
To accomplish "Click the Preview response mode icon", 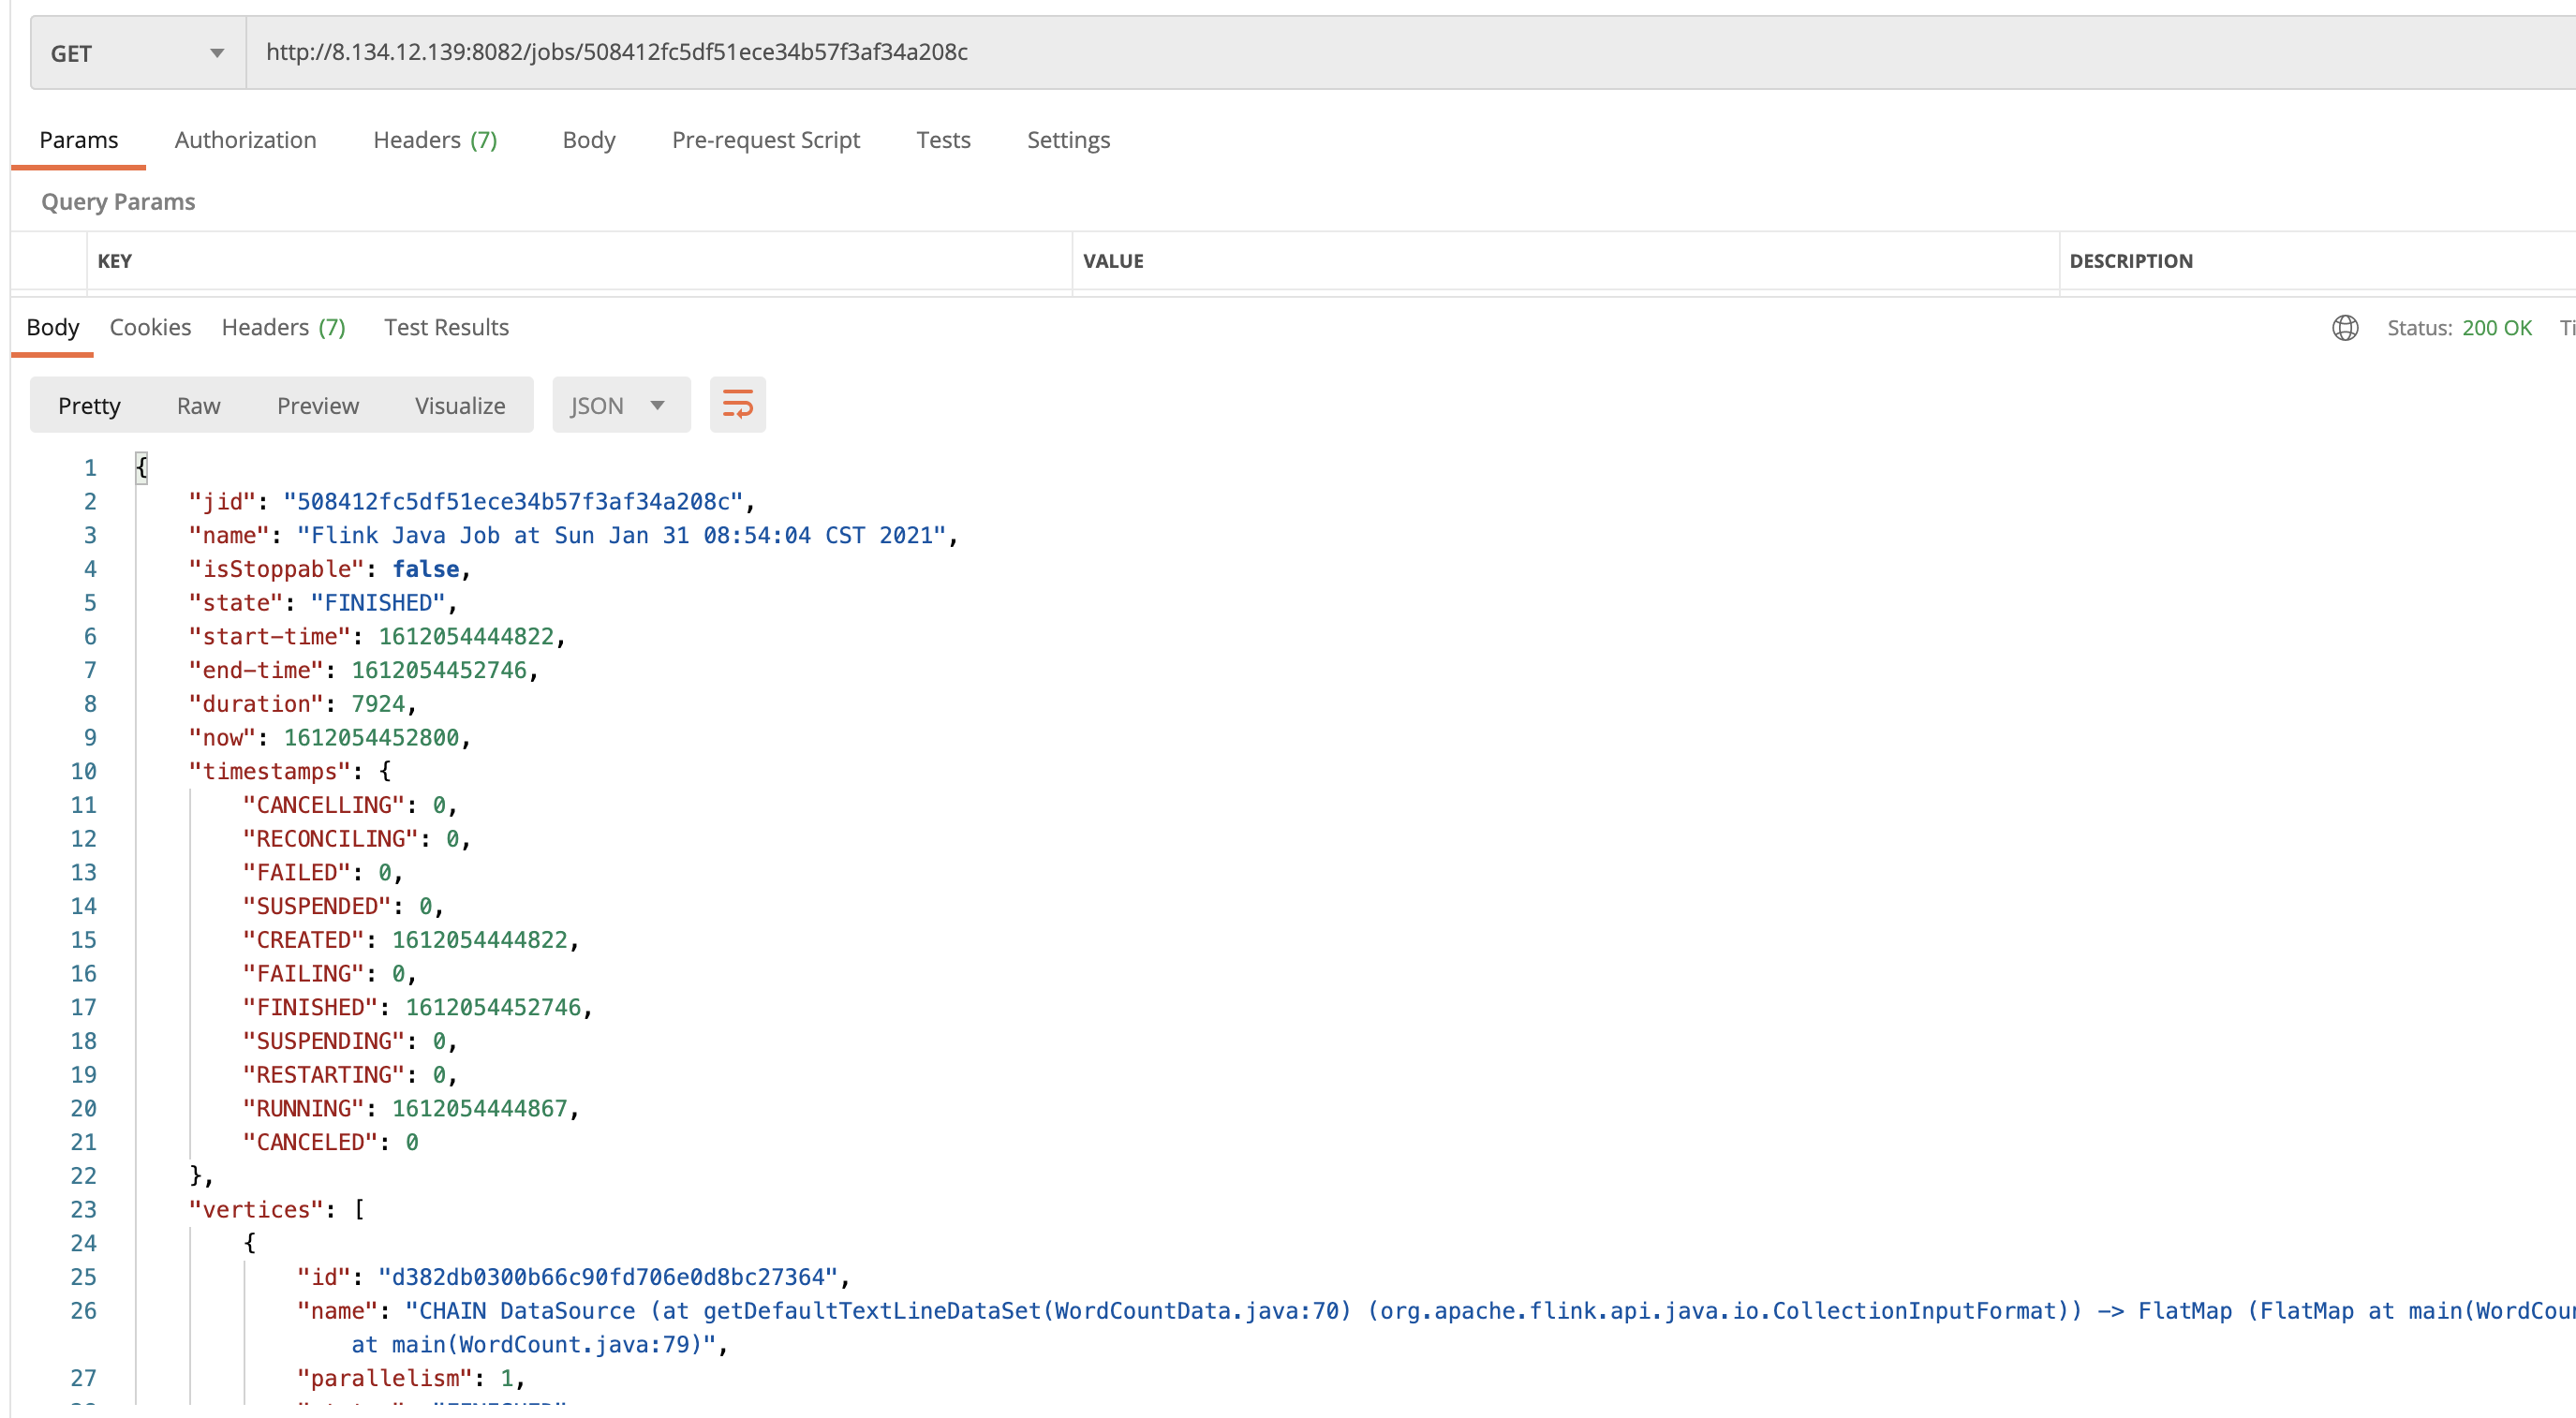I will [316, 406].
